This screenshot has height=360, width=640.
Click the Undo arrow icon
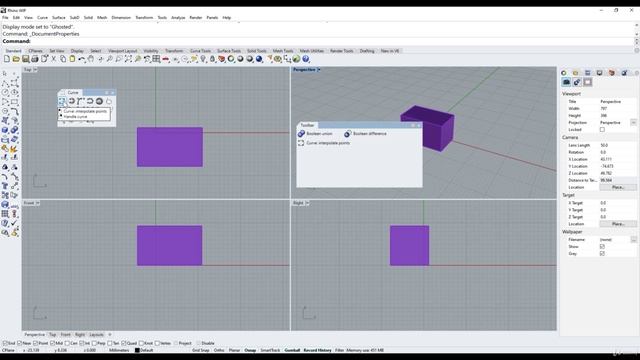pyautogui.click(x=82, y=59)
